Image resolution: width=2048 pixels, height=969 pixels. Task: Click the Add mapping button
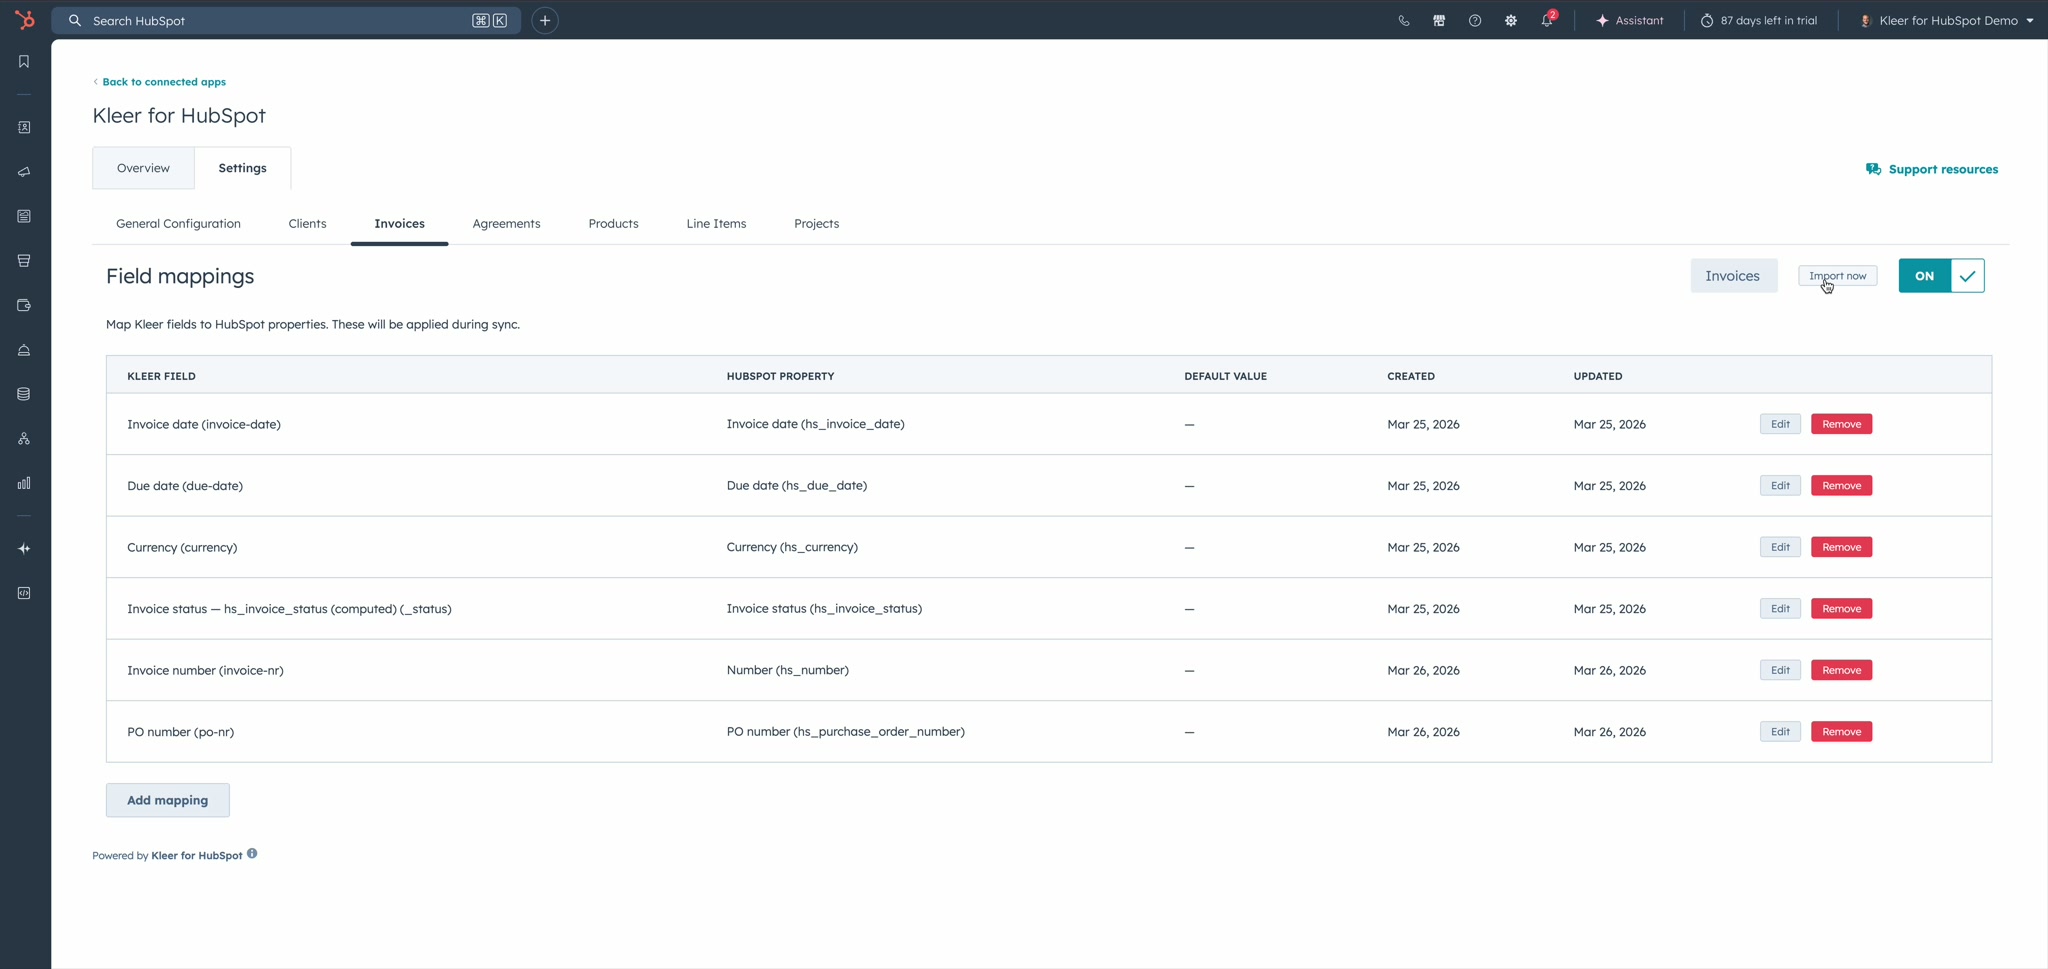168,800
